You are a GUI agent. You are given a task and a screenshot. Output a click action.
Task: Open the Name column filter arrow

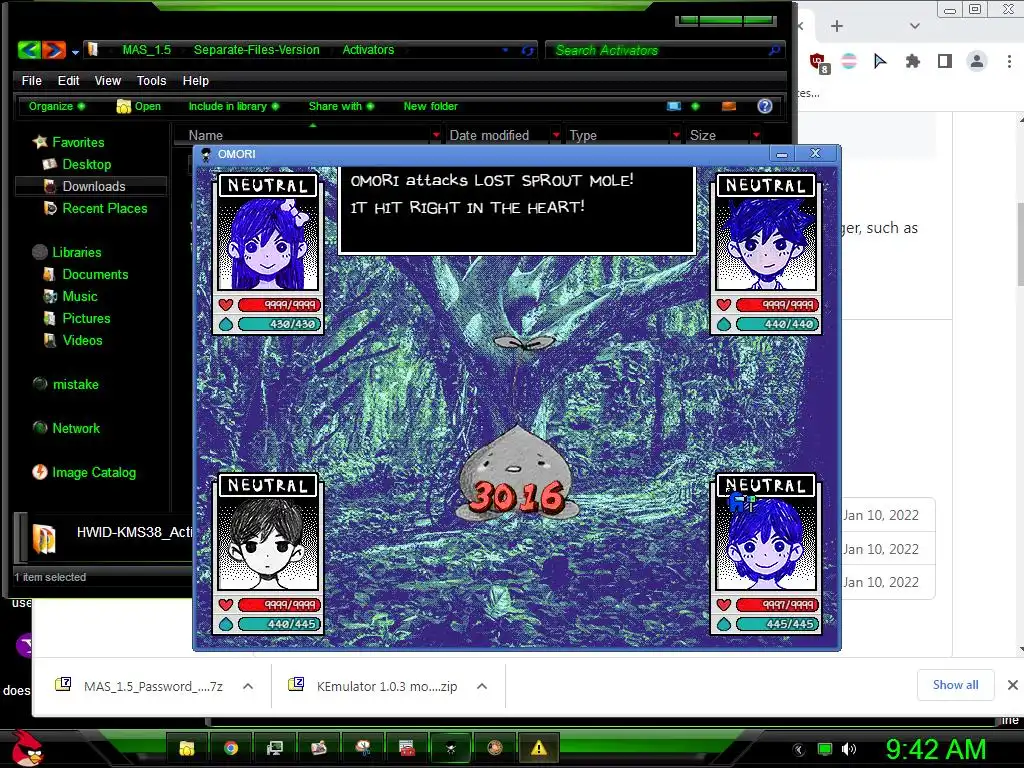click(x=436, y=135)
